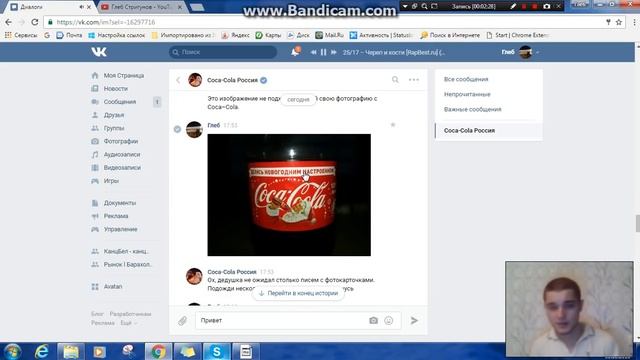Open the notifications bell
Viewport: 640px width, 360px height.
pos(295,52)
